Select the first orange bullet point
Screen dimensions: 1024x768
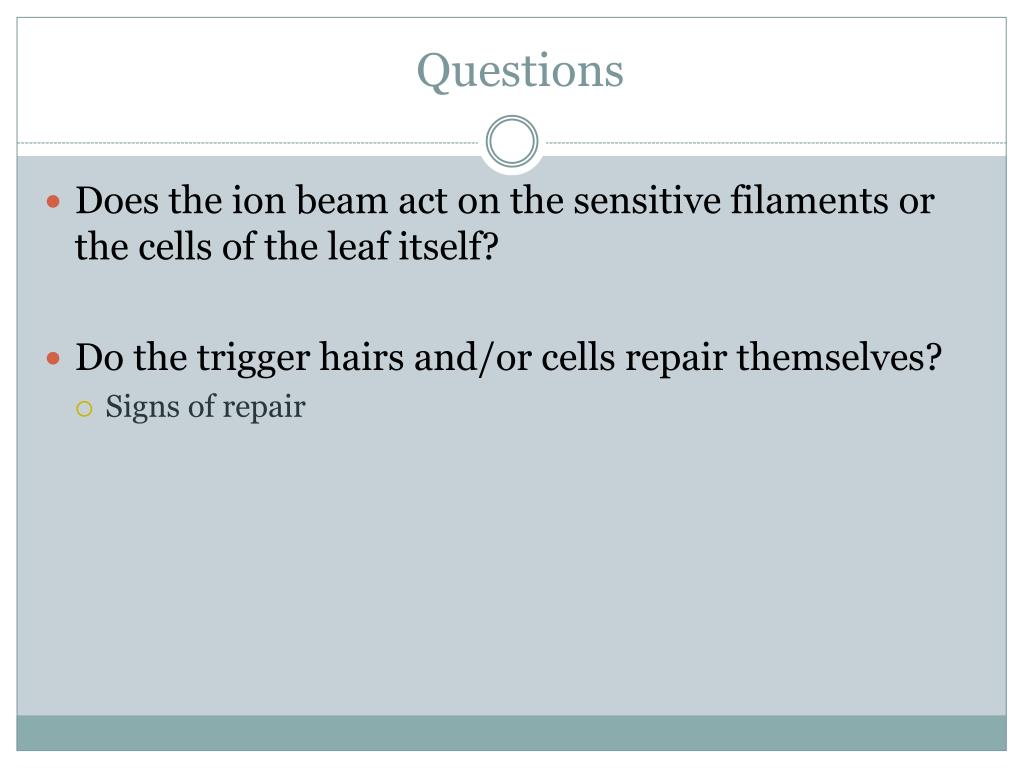tap(54, 201)
